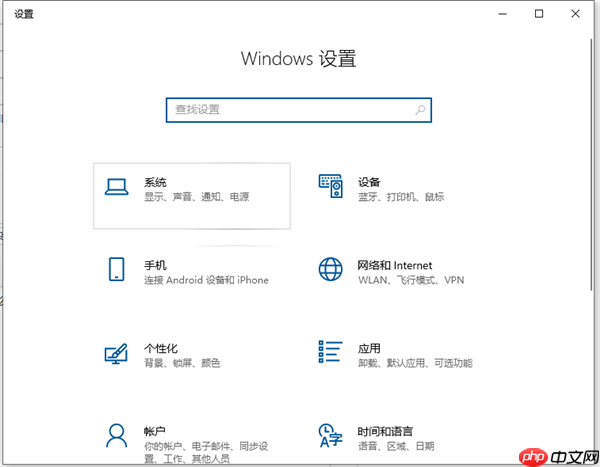Minimize the 设置 window

coord(503,14)
